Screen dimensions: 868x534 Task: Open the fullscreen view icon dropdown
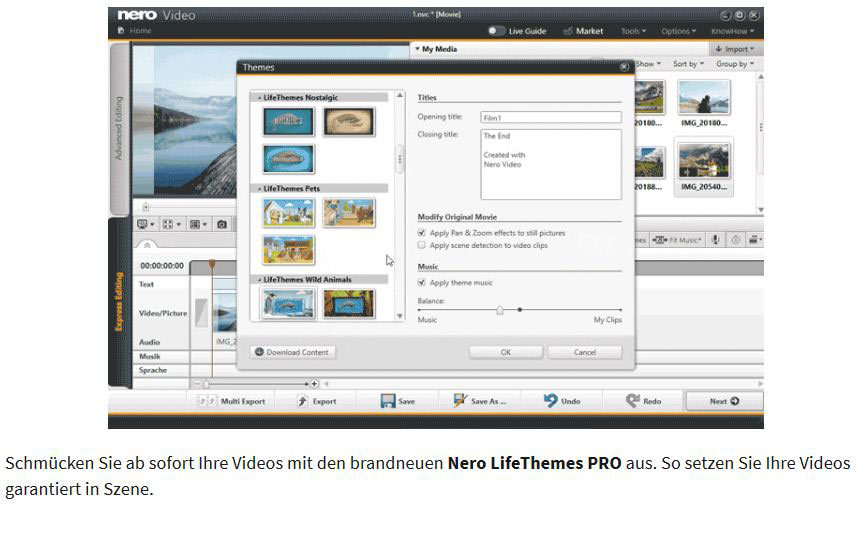tap(172, 224)
